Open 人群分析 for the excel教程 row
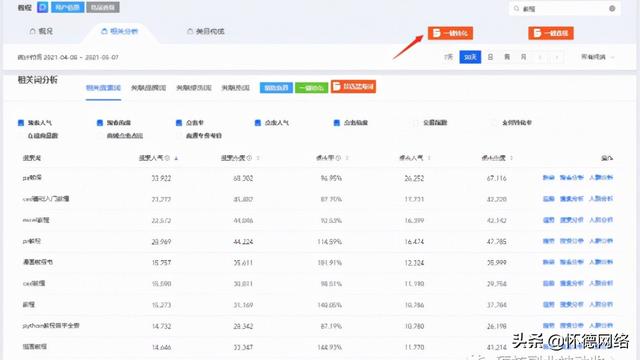The width and height of the screenshot is (640, 360). tap(601, 220)
